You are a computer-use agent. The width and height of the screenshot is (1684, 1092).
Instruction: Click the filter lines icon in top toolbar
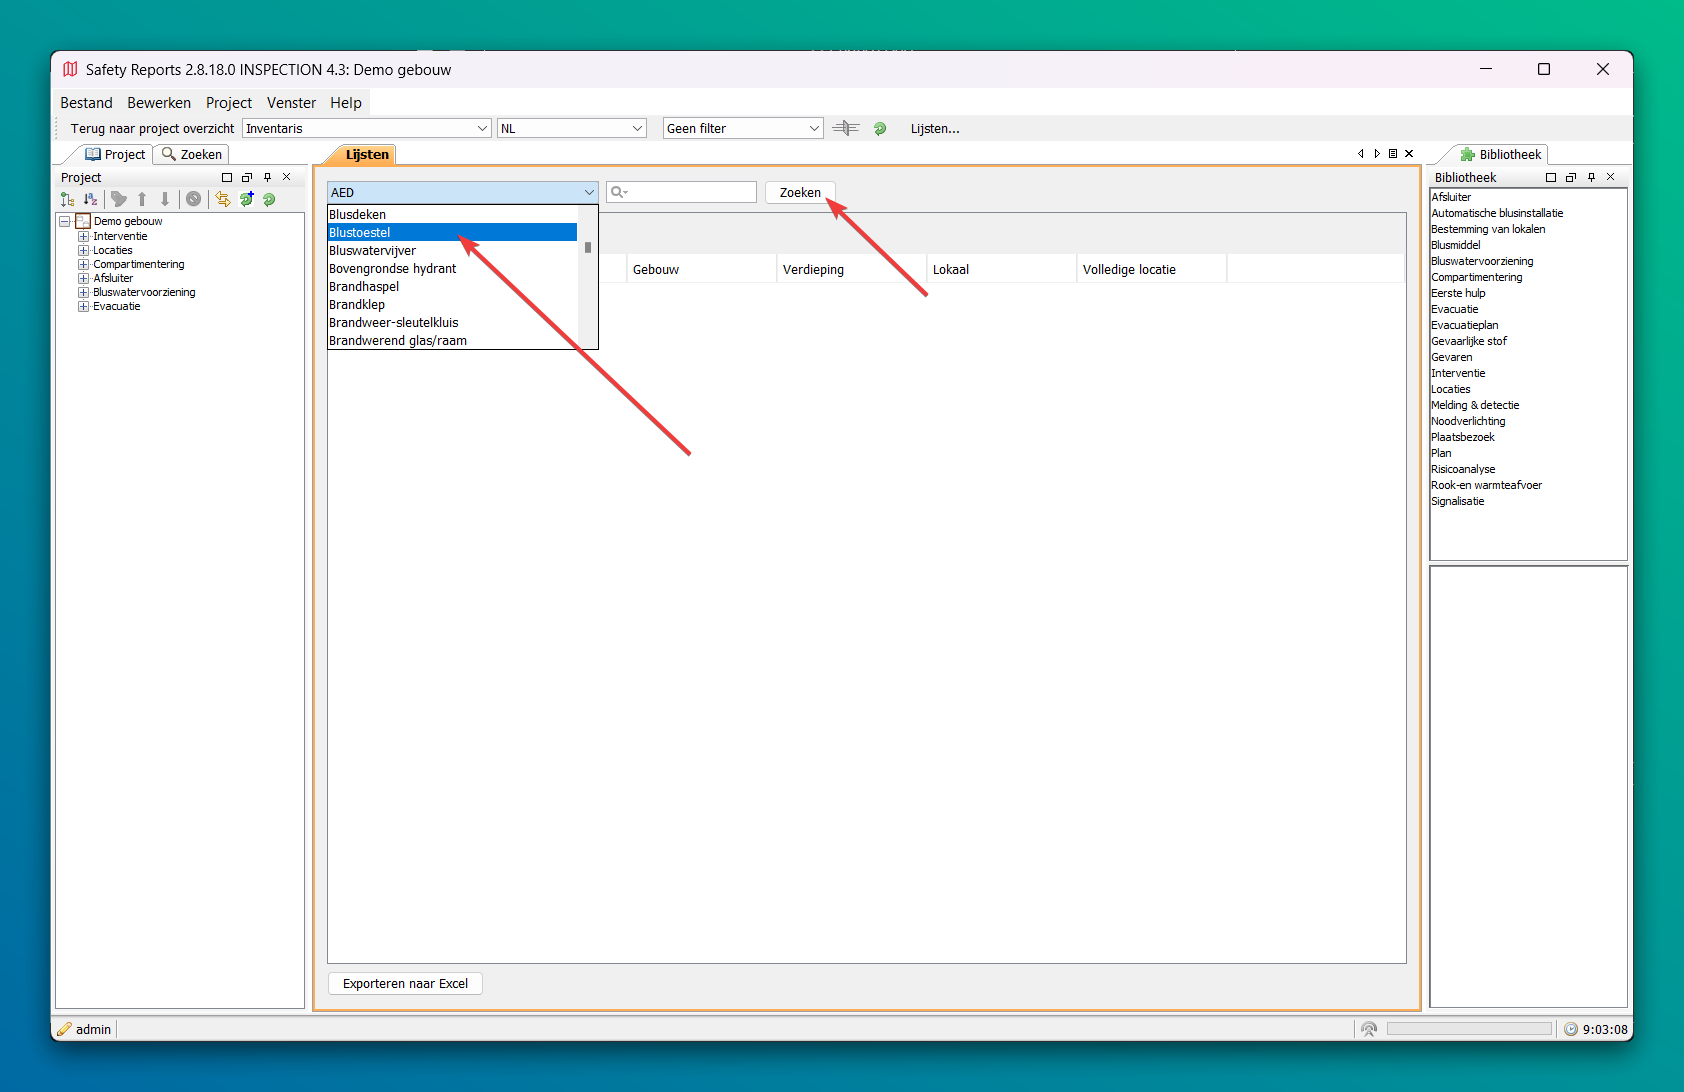(x=846, y=128)
